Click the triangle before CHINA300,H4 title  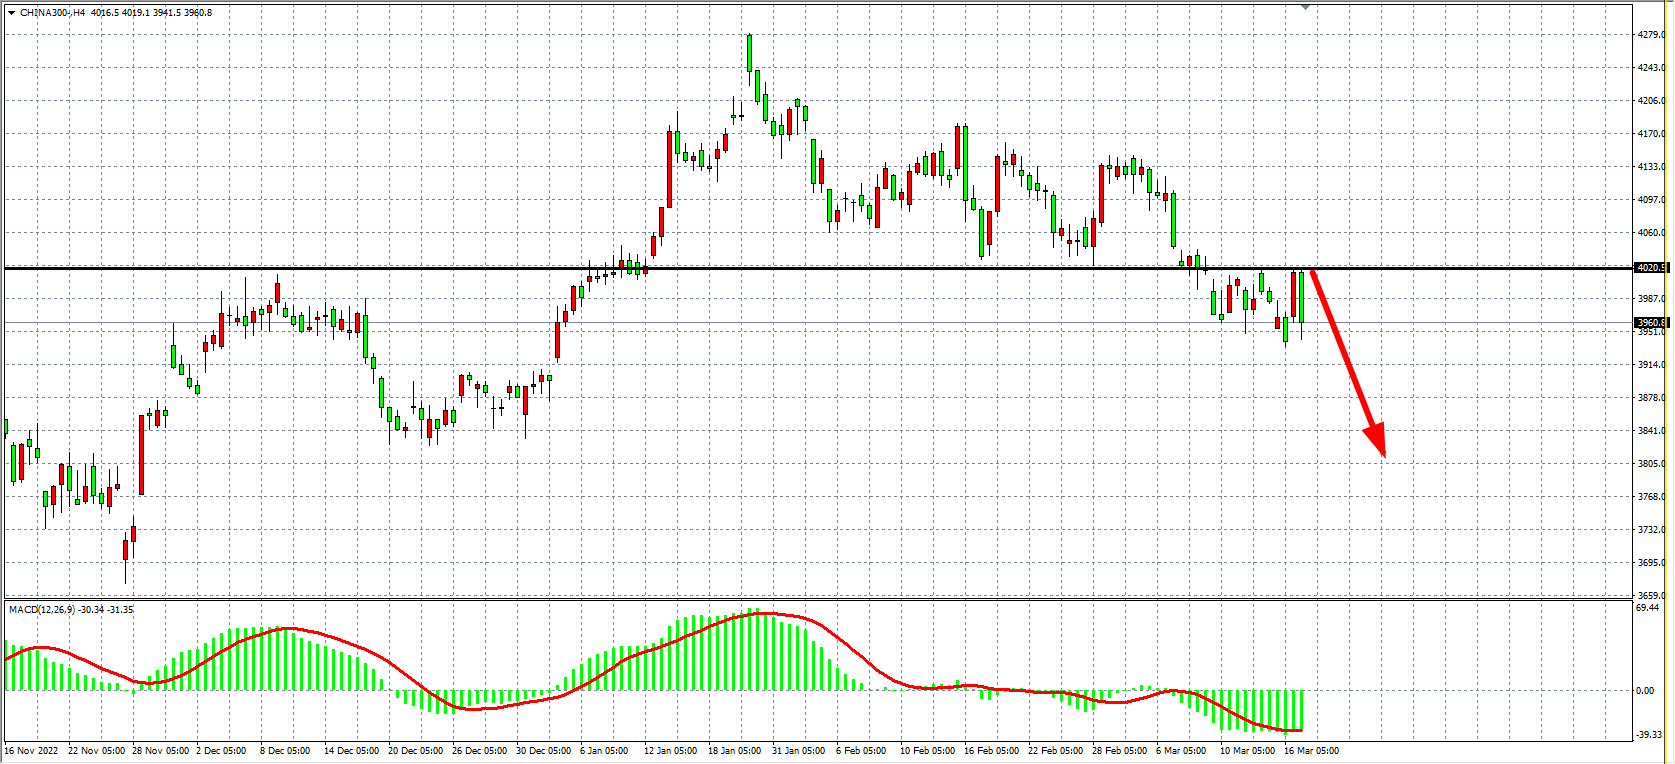click(11, 13)
